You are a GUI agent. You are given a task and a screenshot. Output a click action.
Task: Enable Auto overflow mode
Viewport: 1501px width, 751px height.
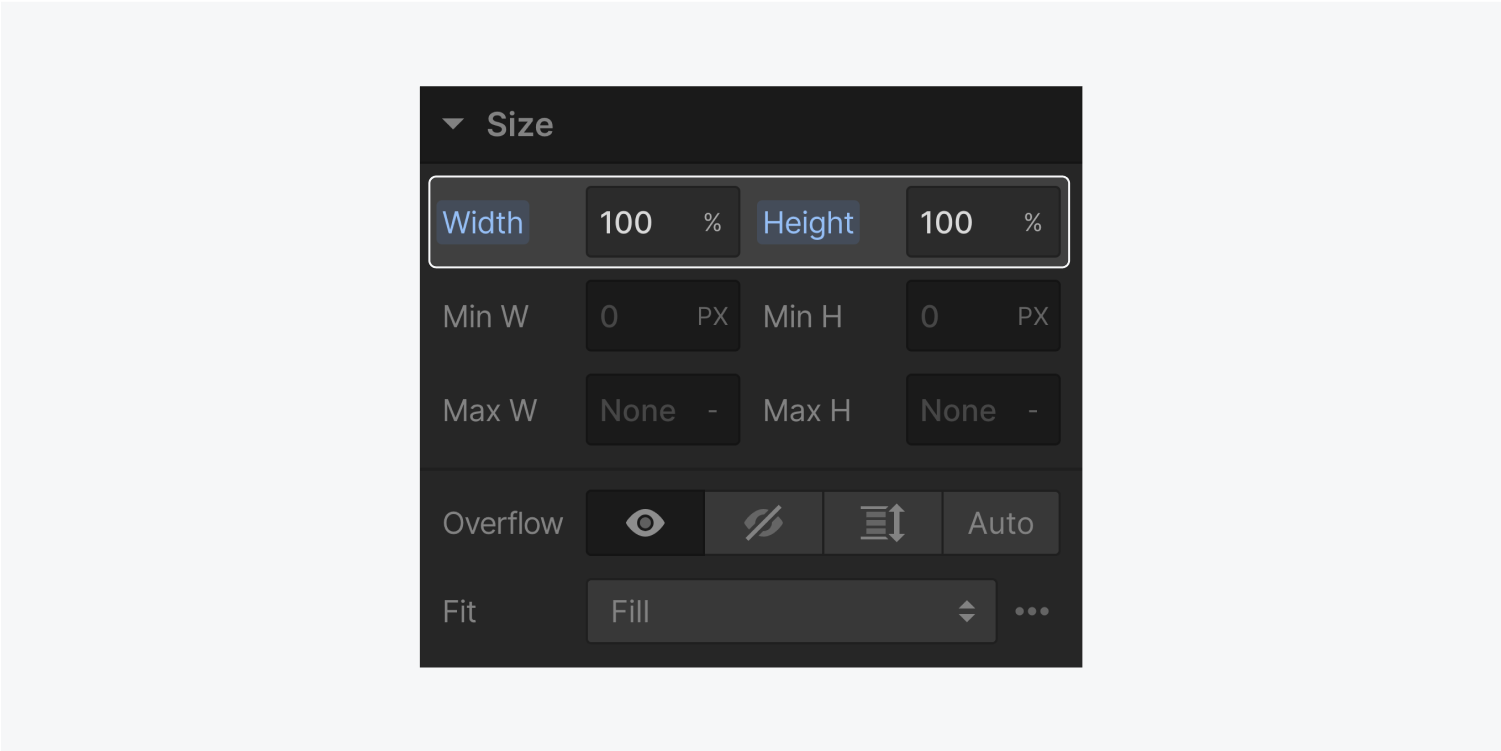tap(1000, 522)
